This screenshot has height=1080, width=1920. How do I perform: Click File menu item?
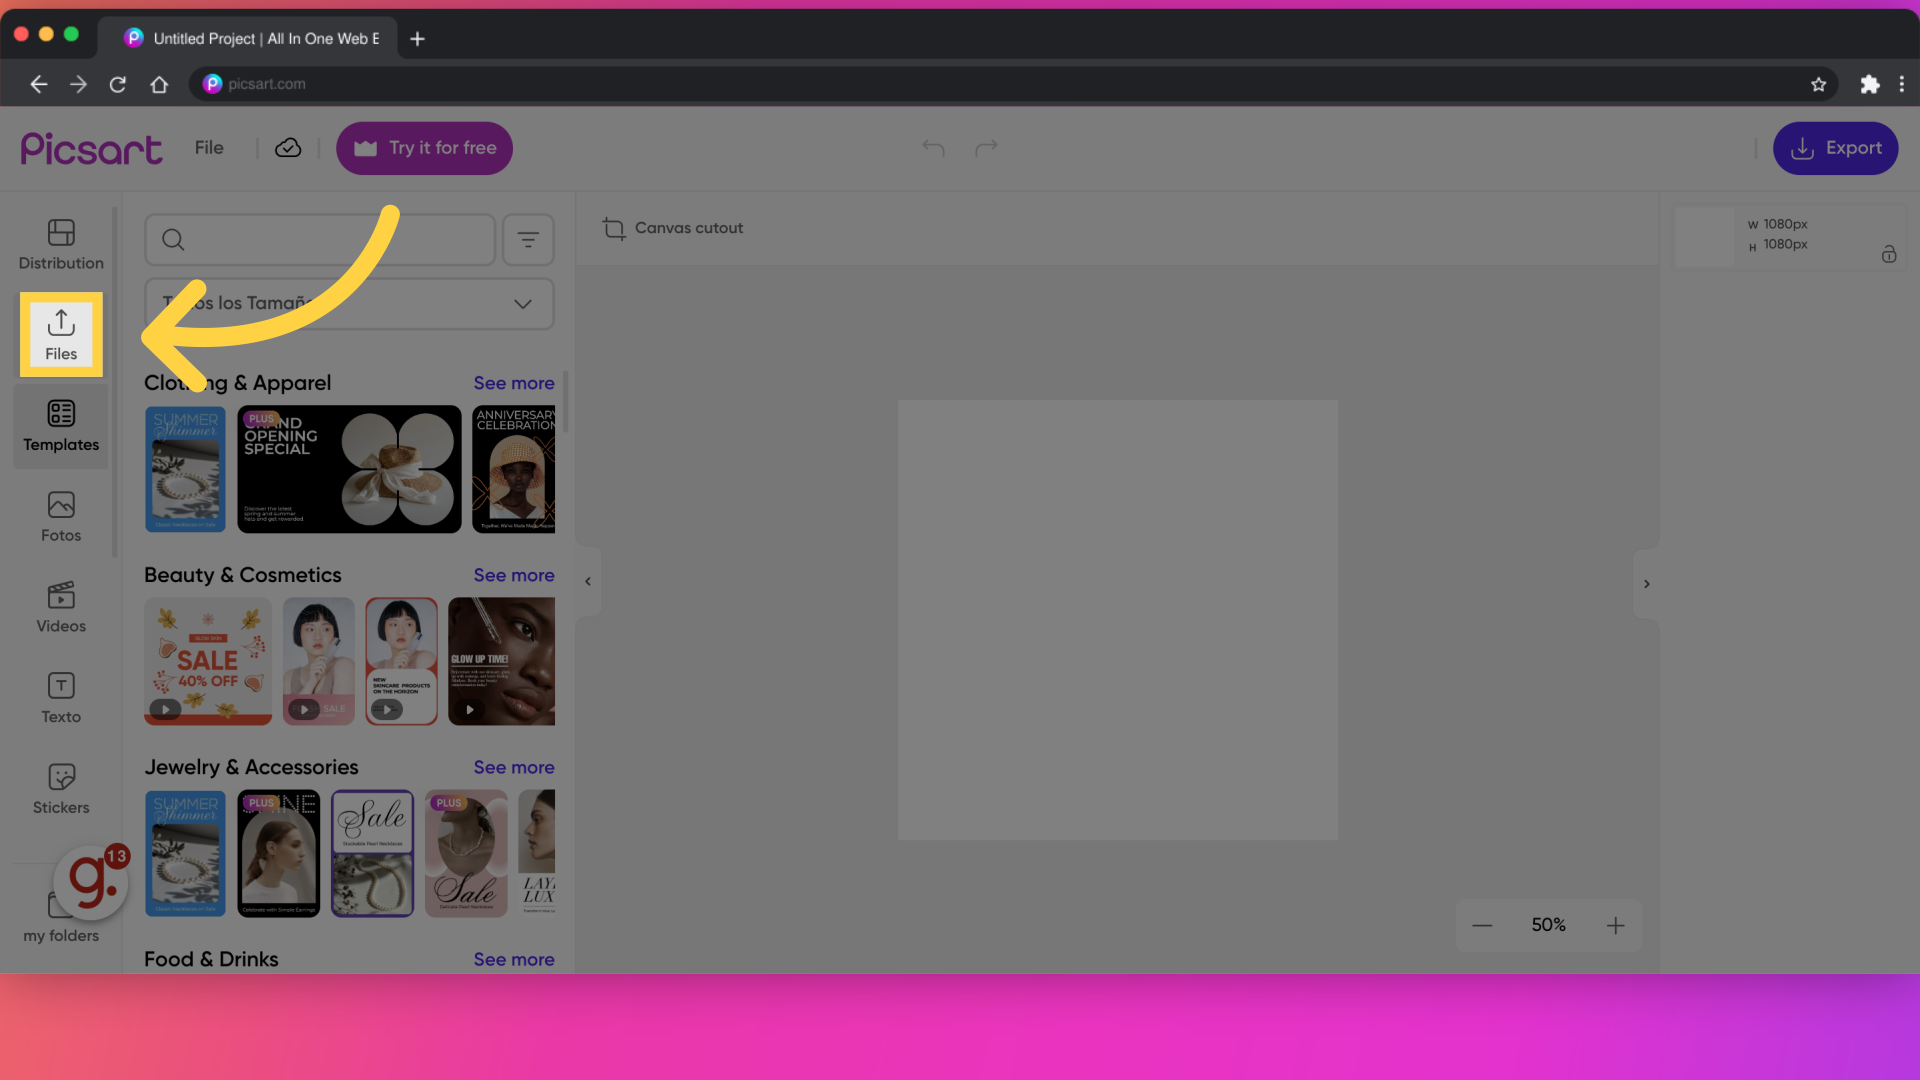tap(208, 148)
